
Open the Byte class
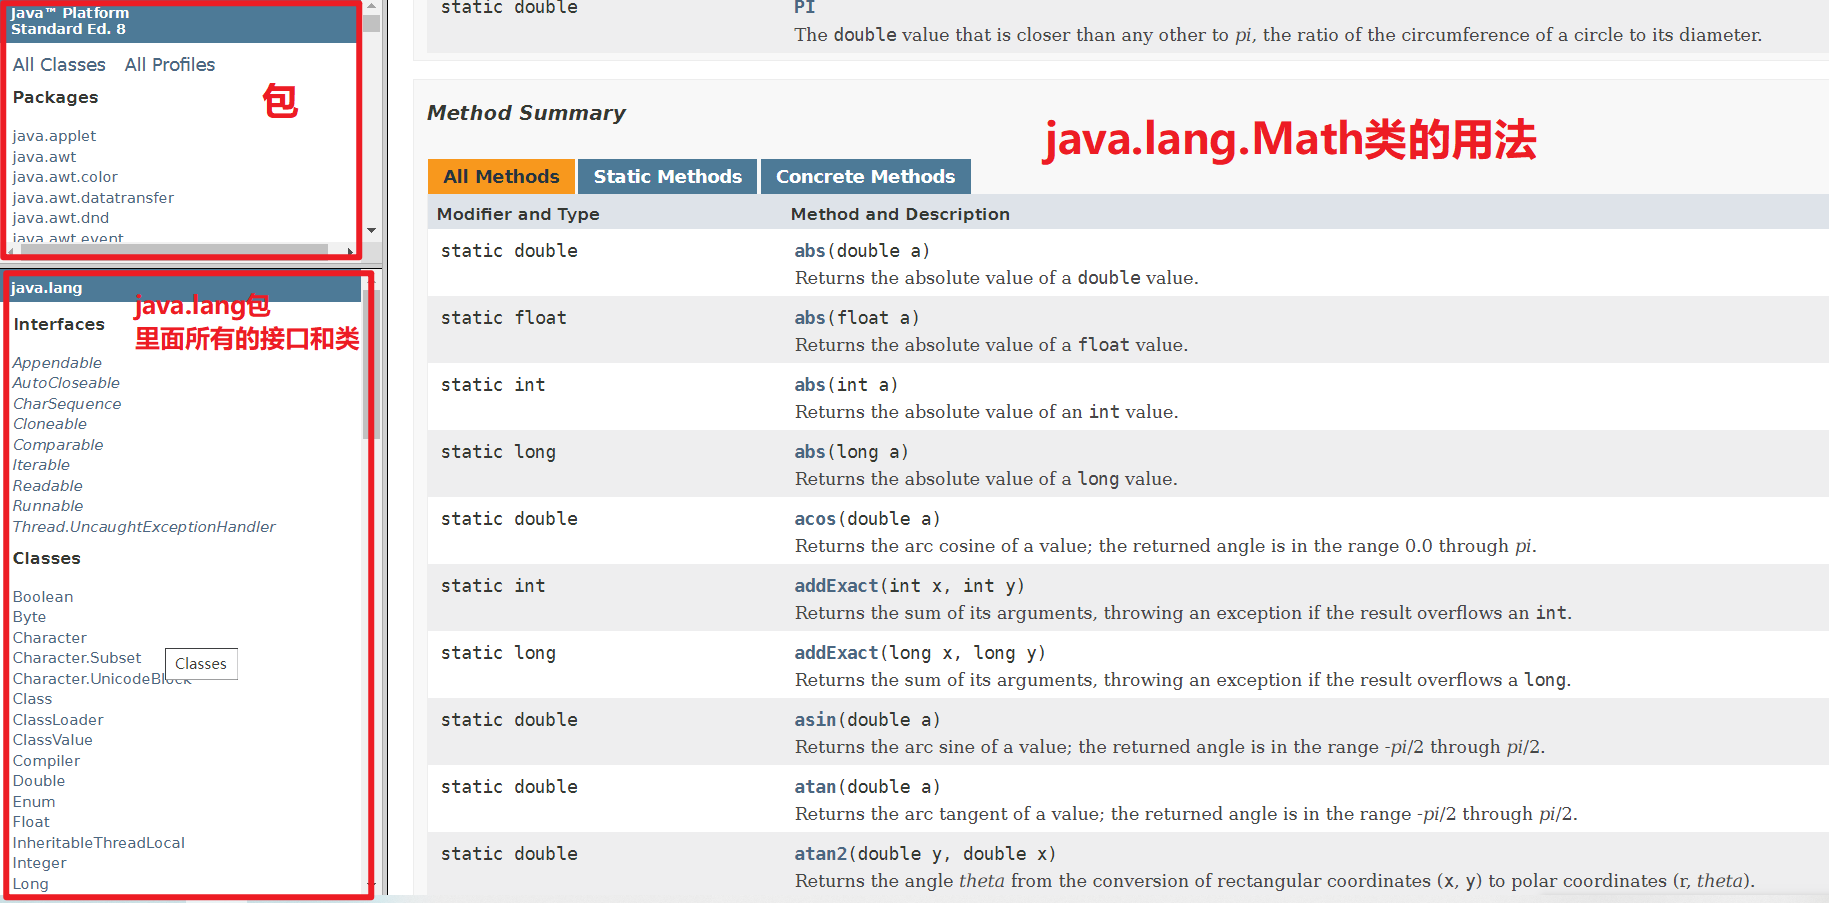click(29, 617)
